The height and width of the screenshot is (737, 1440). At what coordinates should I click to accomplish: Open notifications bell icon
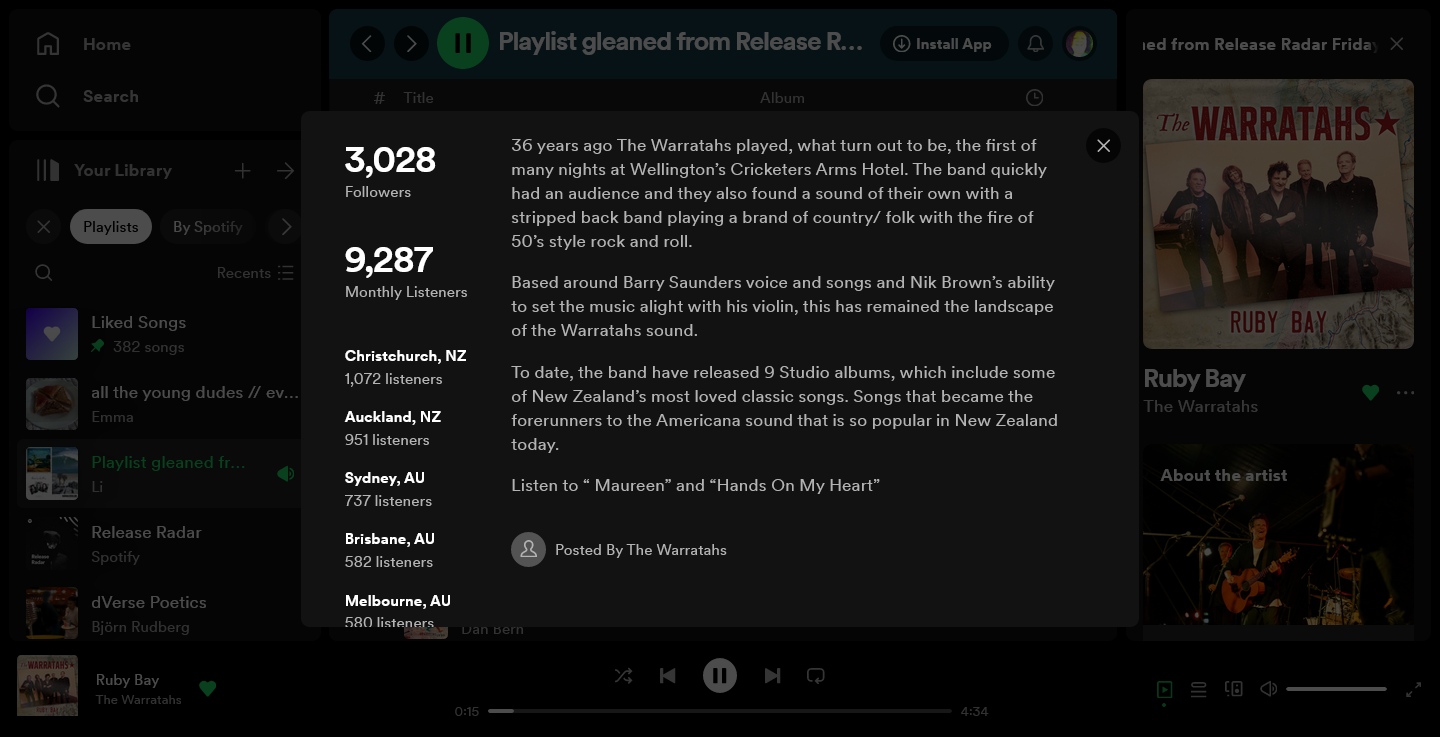(1036, 44)
